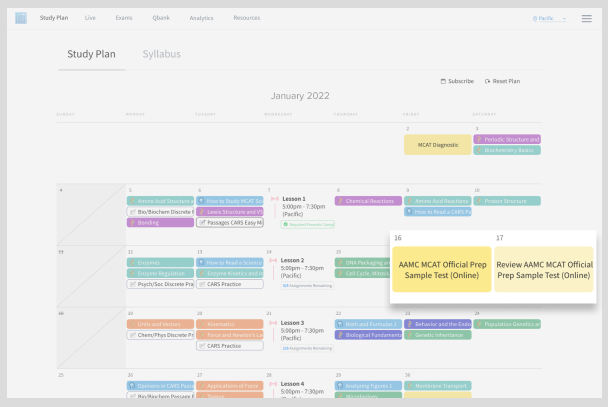The image size is (608, 407).
Task: Open How to Read a CARS Passage event
Action: 438,212
